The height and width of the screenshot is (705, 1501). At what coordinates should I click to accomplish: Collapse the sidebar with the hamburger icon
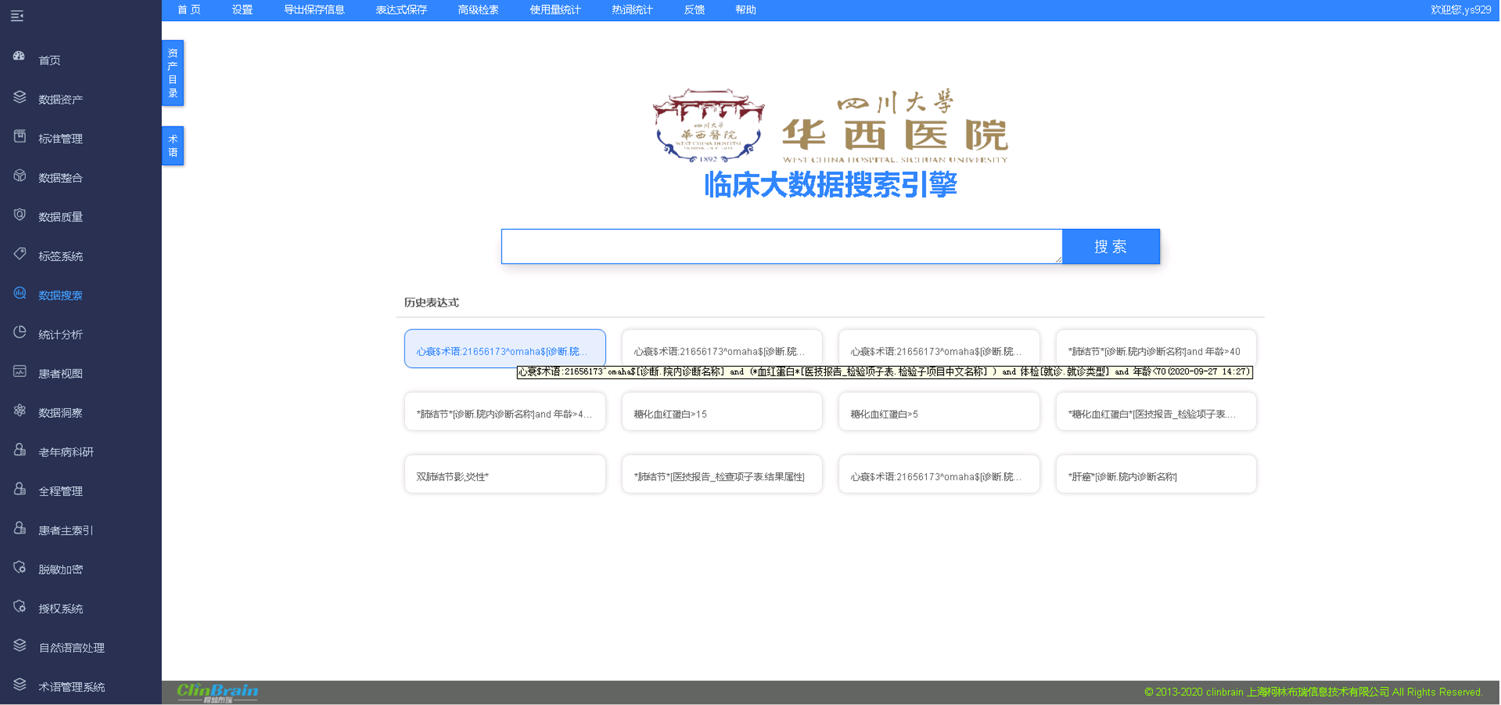[x=17, y=16]
